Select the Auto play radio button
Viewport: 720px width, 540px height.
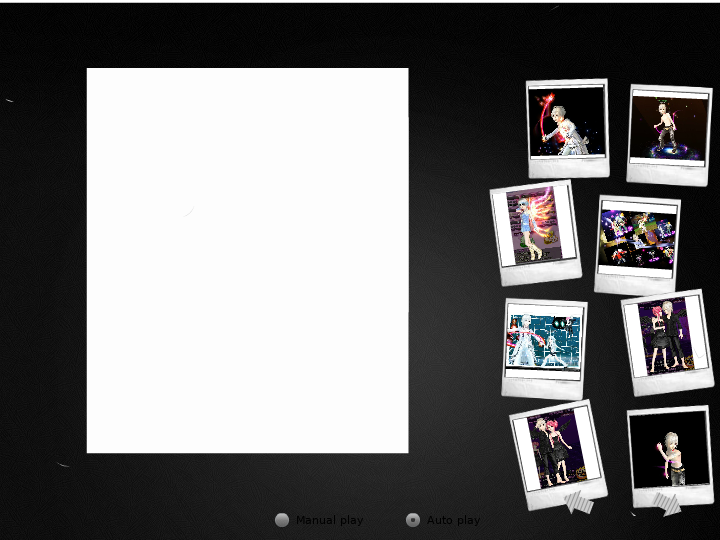click(413, 520)
